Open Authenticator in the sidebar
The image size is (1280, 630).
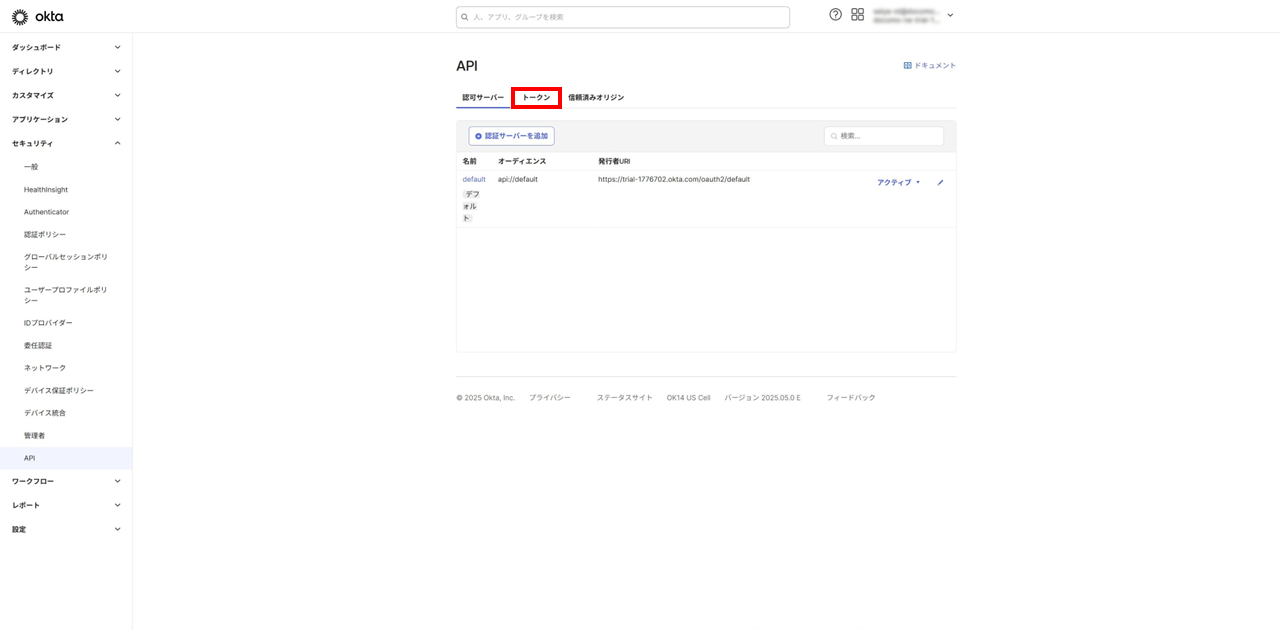47,212
